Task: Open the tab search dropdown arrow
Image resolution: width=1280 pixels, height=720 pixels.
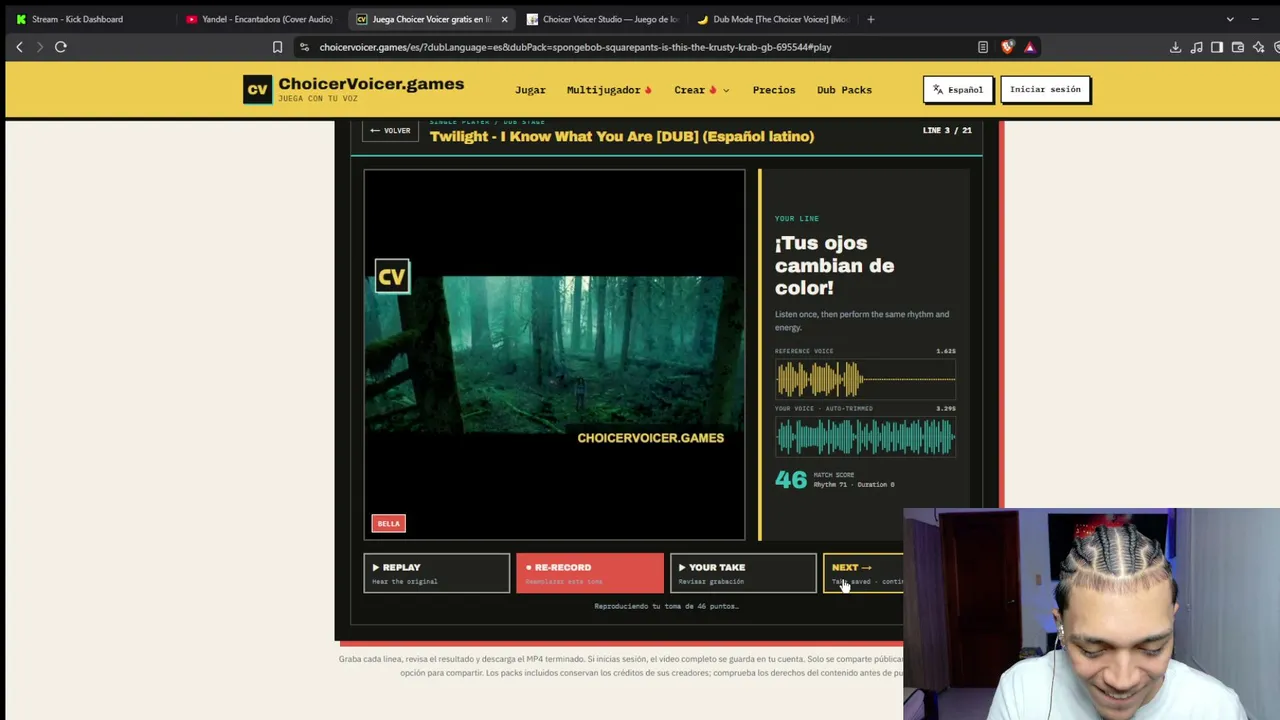Action: (1230, 19)
